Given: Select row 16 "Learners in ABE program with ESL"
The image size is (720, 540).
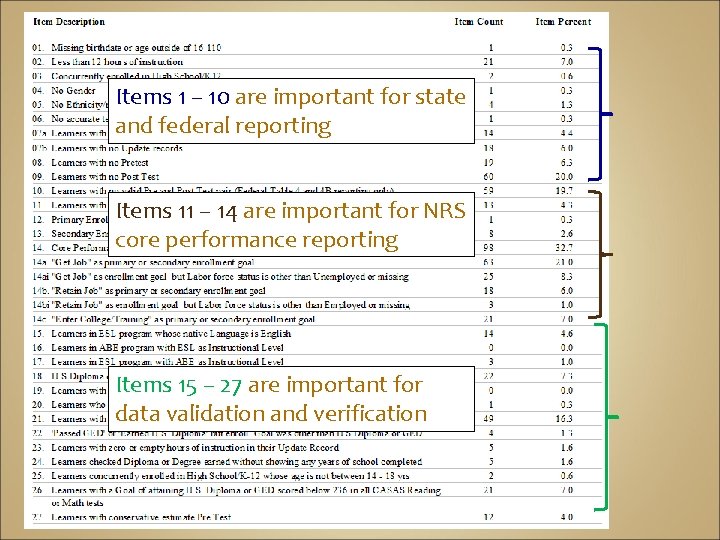Looking at the screenshot, I should (x=317, y=348).
